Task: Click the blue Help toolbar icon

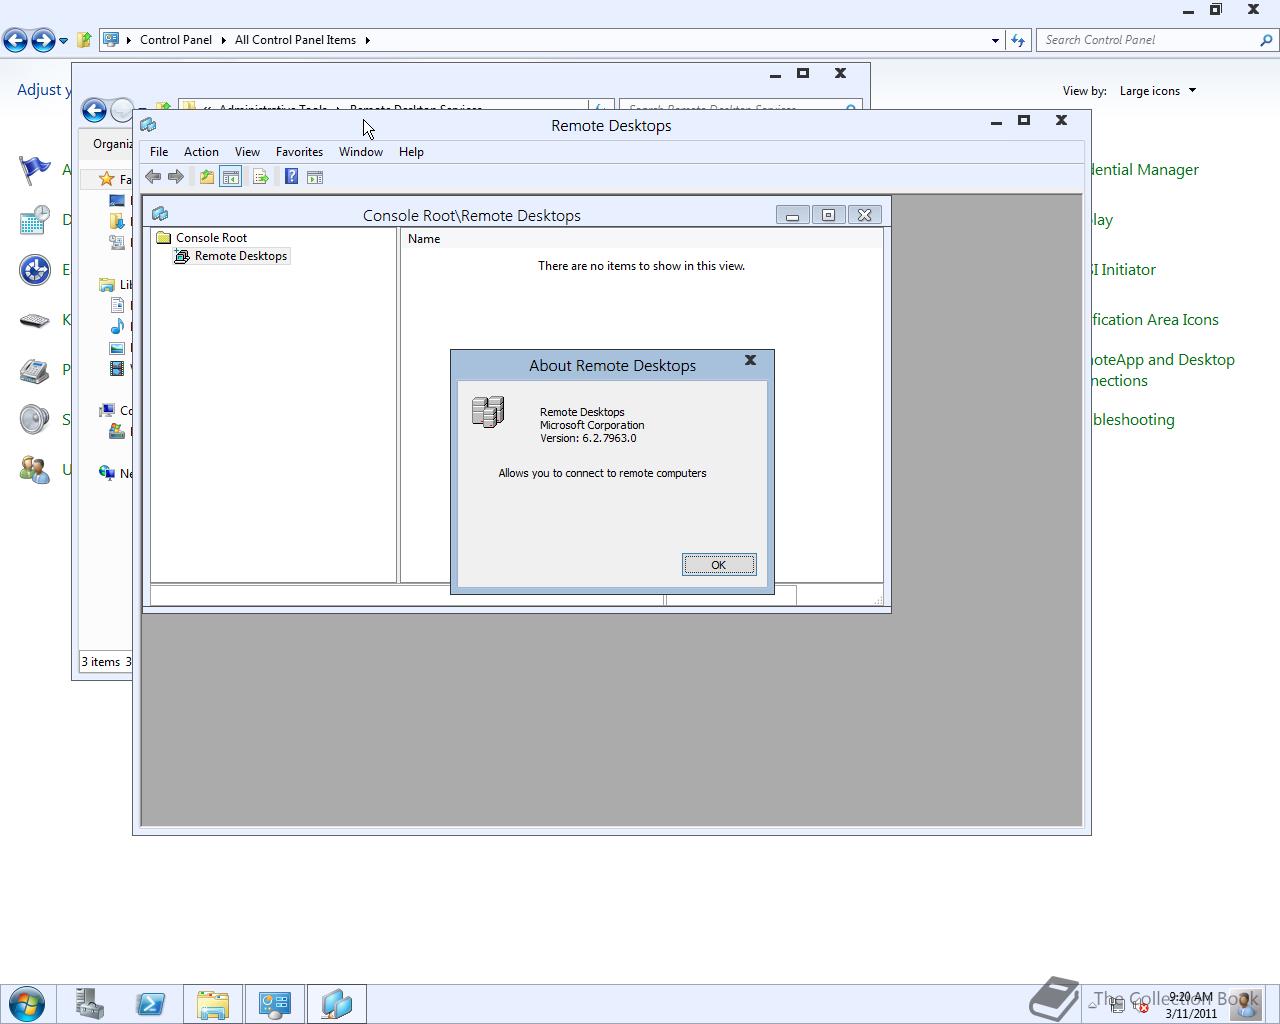Action: [x=291, y=177]
